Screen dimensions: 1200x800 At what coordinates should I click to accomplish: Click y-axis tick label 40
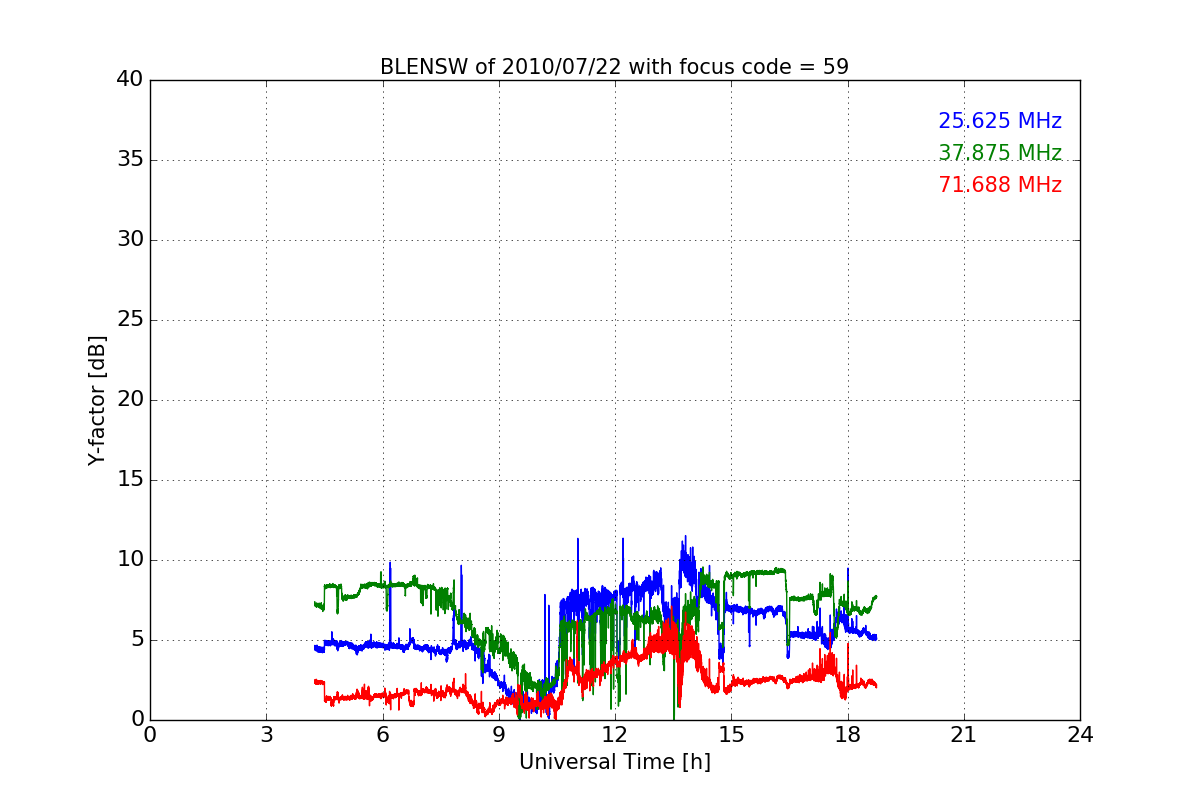130,80
